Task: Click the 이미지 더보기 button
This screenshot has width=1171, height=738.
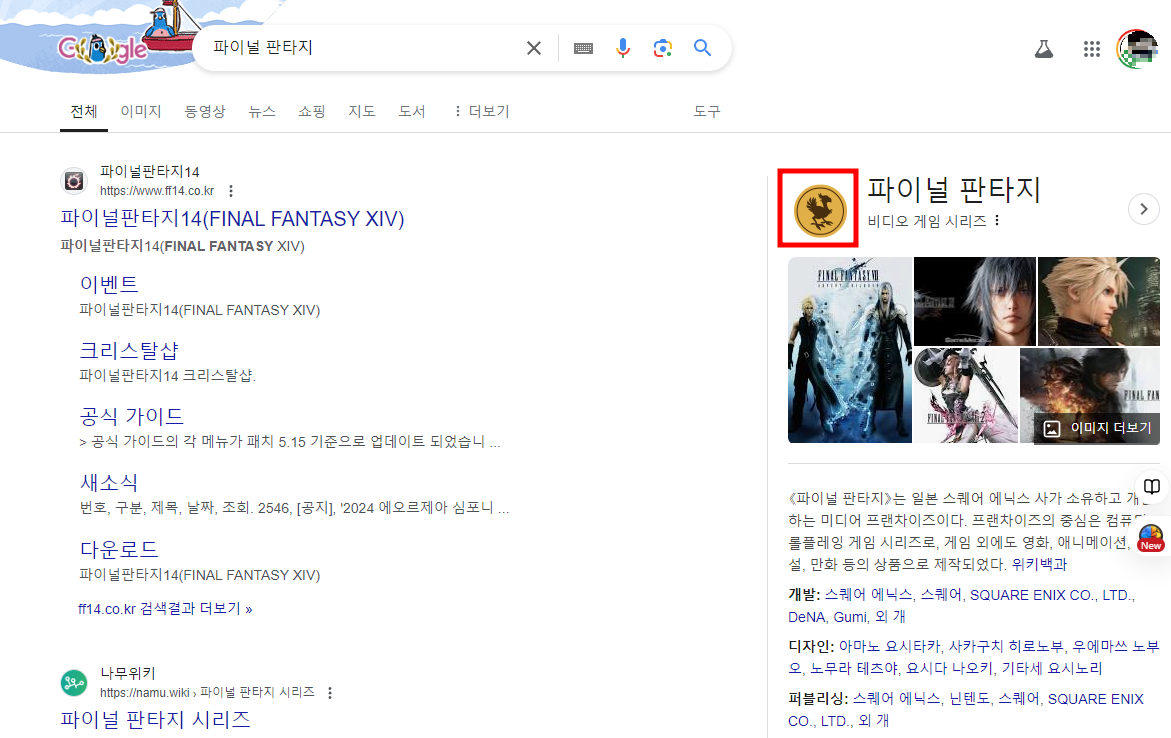Action: [1096, 428]
